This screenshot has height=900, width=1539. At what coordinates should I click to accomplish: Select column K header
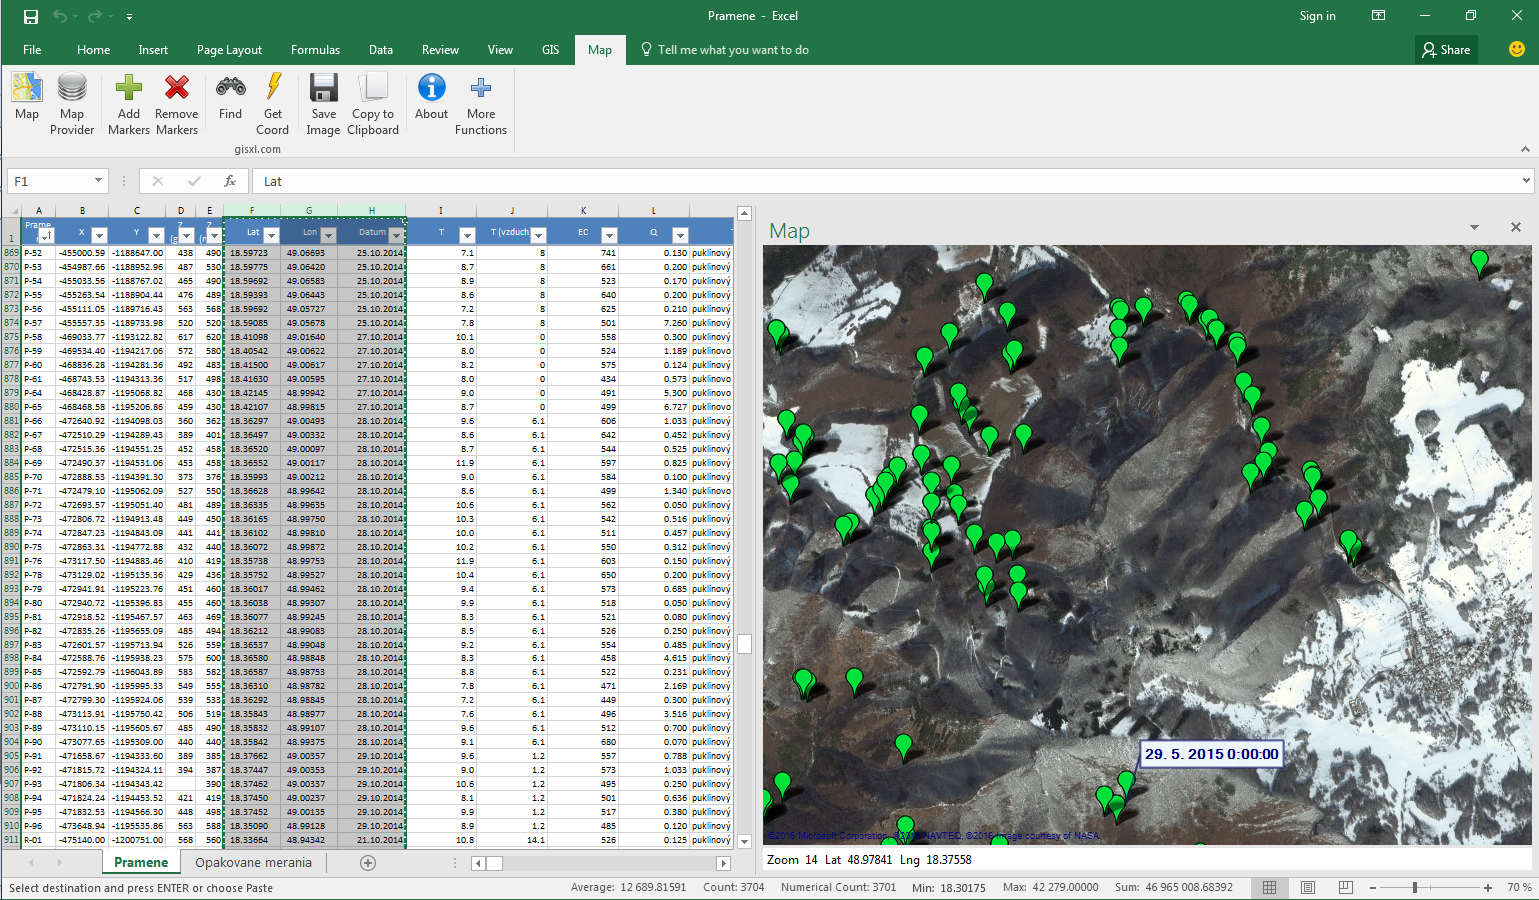(x=583, y=210)
